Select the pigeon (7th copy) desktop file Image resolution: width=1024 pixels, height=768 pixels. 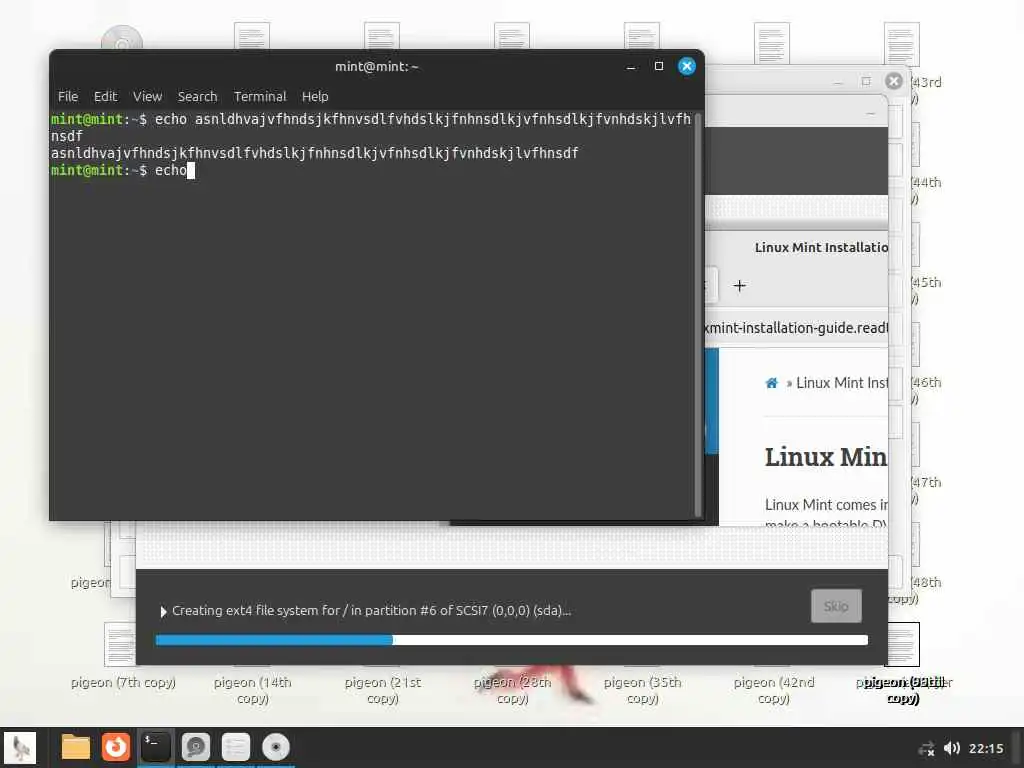(123, 683)
